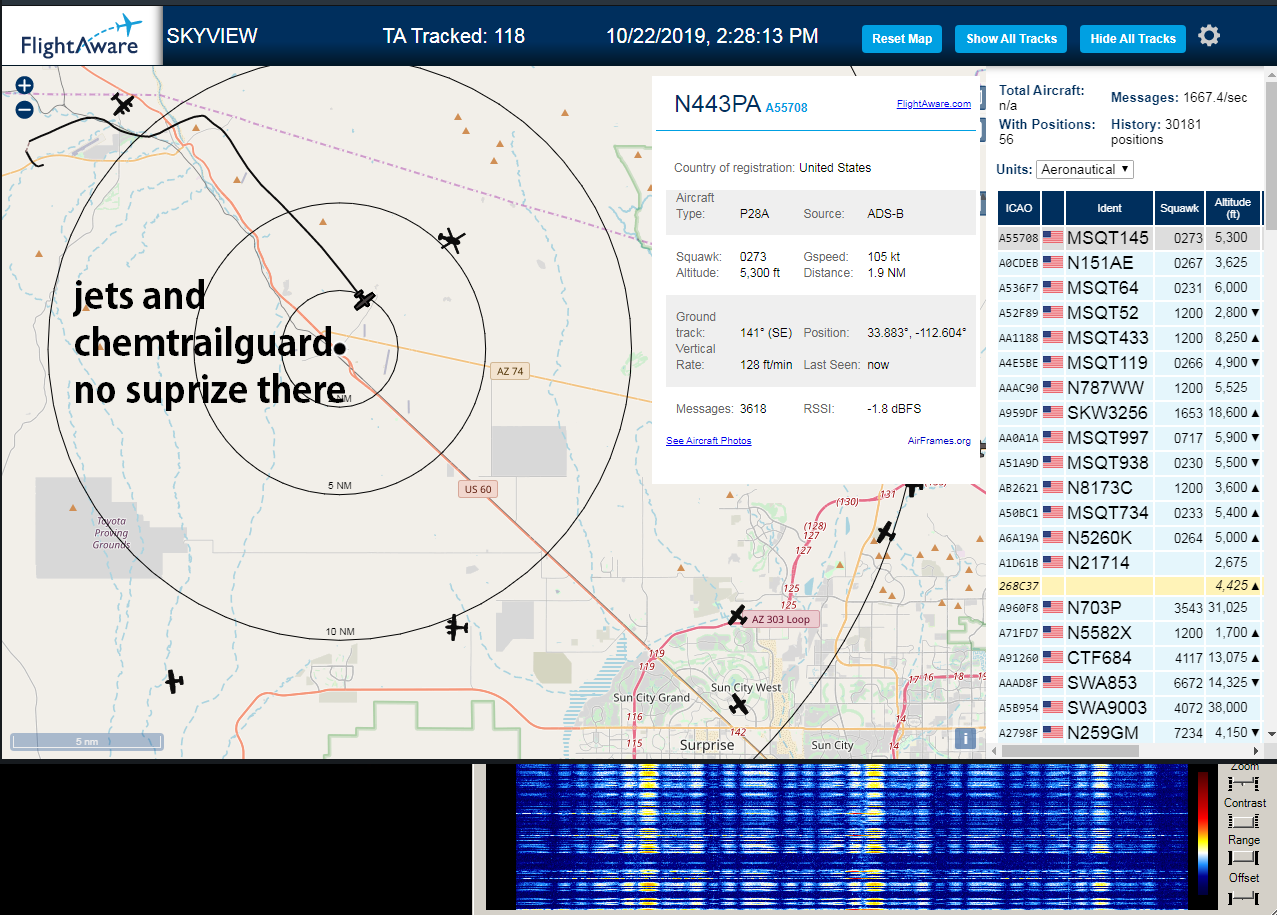1277x915 pixels.
Task: Select the MSQT997 row
Action: point(1130,438)
